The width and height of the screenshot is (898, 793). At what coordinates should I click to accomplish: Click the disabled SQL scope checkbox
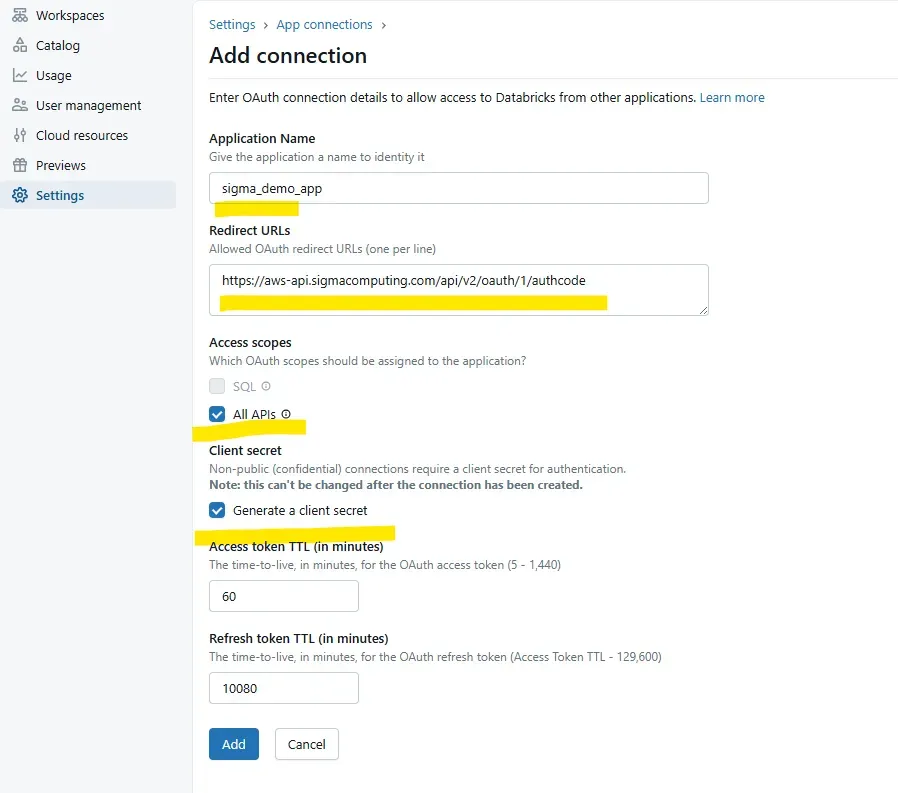(x=217, y=386)
